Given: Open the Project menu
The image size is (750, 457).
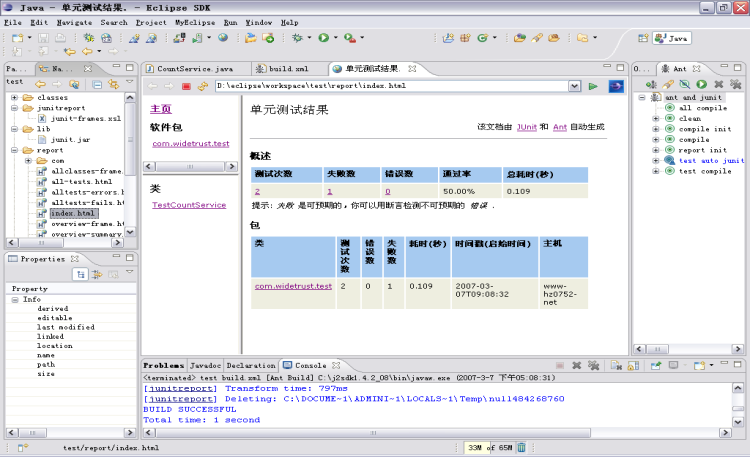Looking at the screenshot, I should tap(151, 22).
